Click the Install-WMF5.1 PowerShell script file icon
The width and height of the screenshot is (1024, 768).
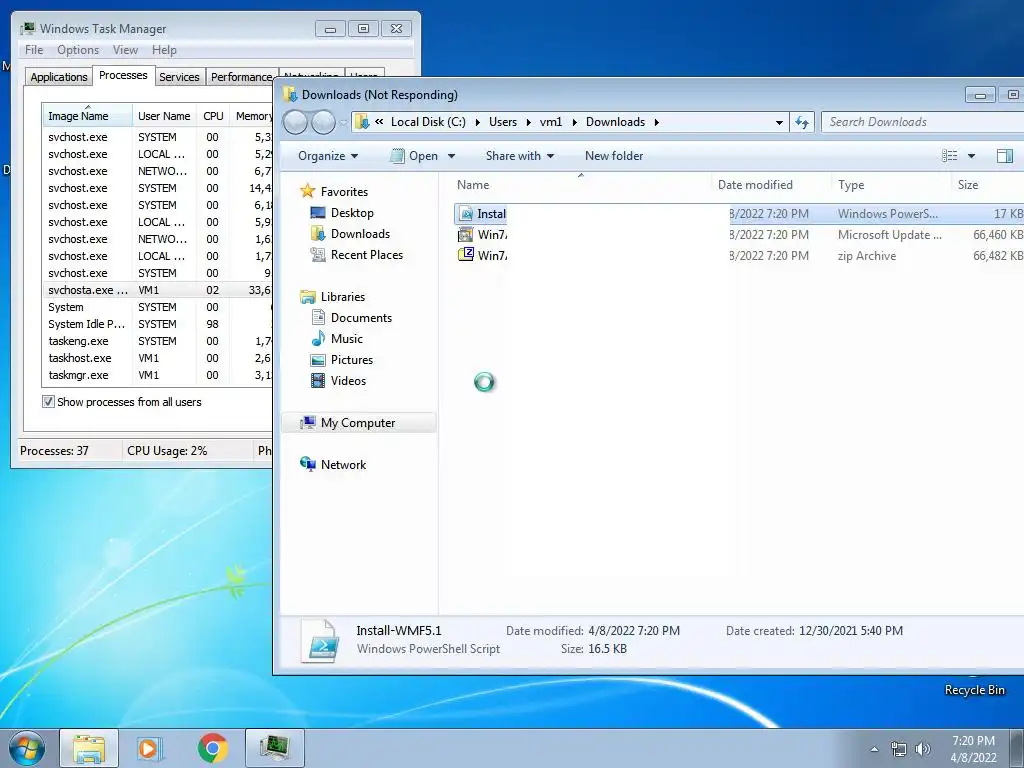[x=466, y=214]
